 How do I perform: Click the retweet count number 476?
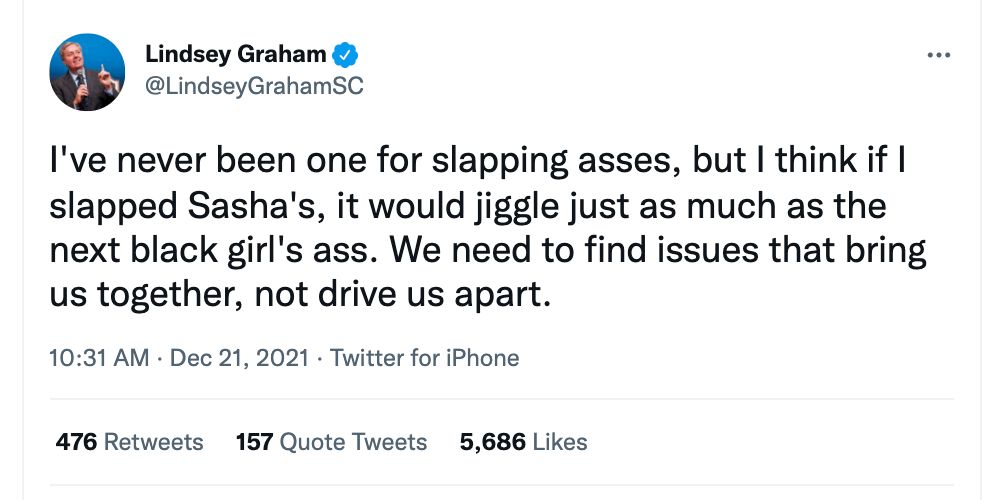[x=76, y=441]
